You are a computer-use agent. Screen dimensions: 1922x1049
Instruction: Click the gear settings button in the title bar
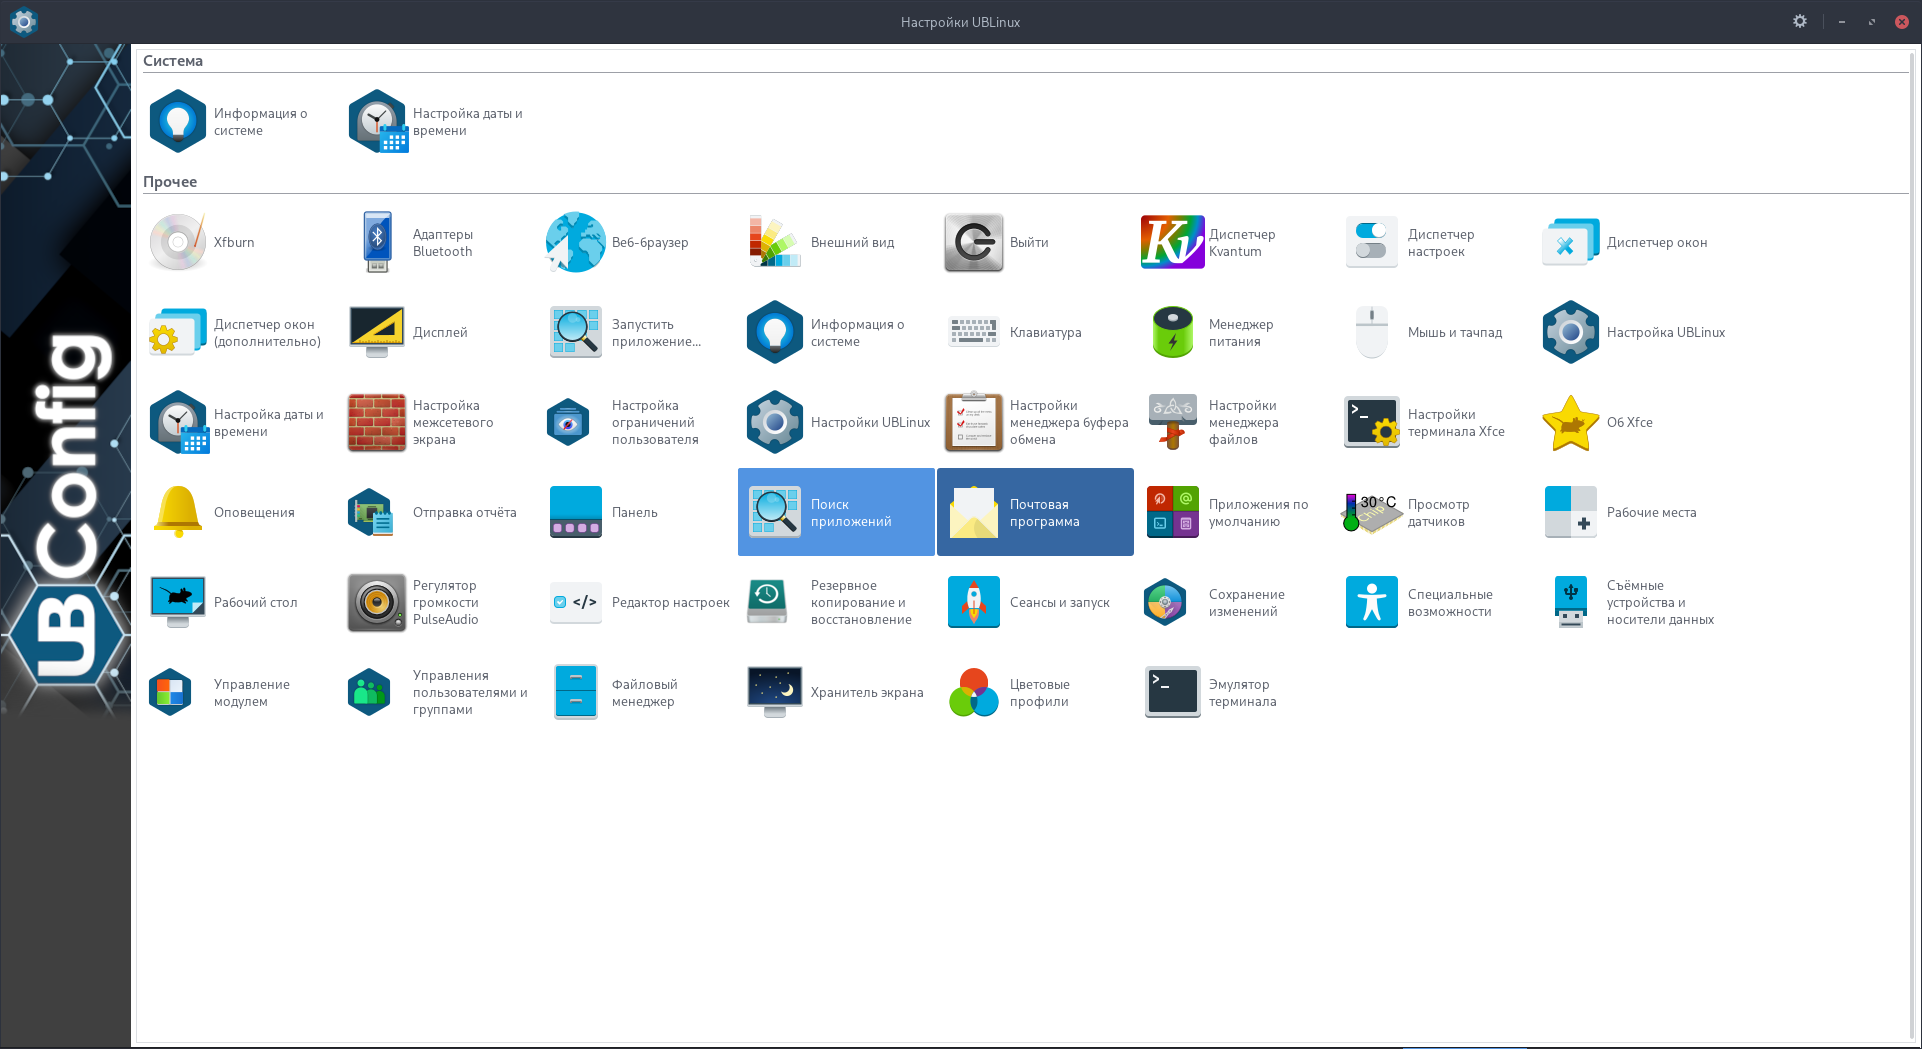1800,21
